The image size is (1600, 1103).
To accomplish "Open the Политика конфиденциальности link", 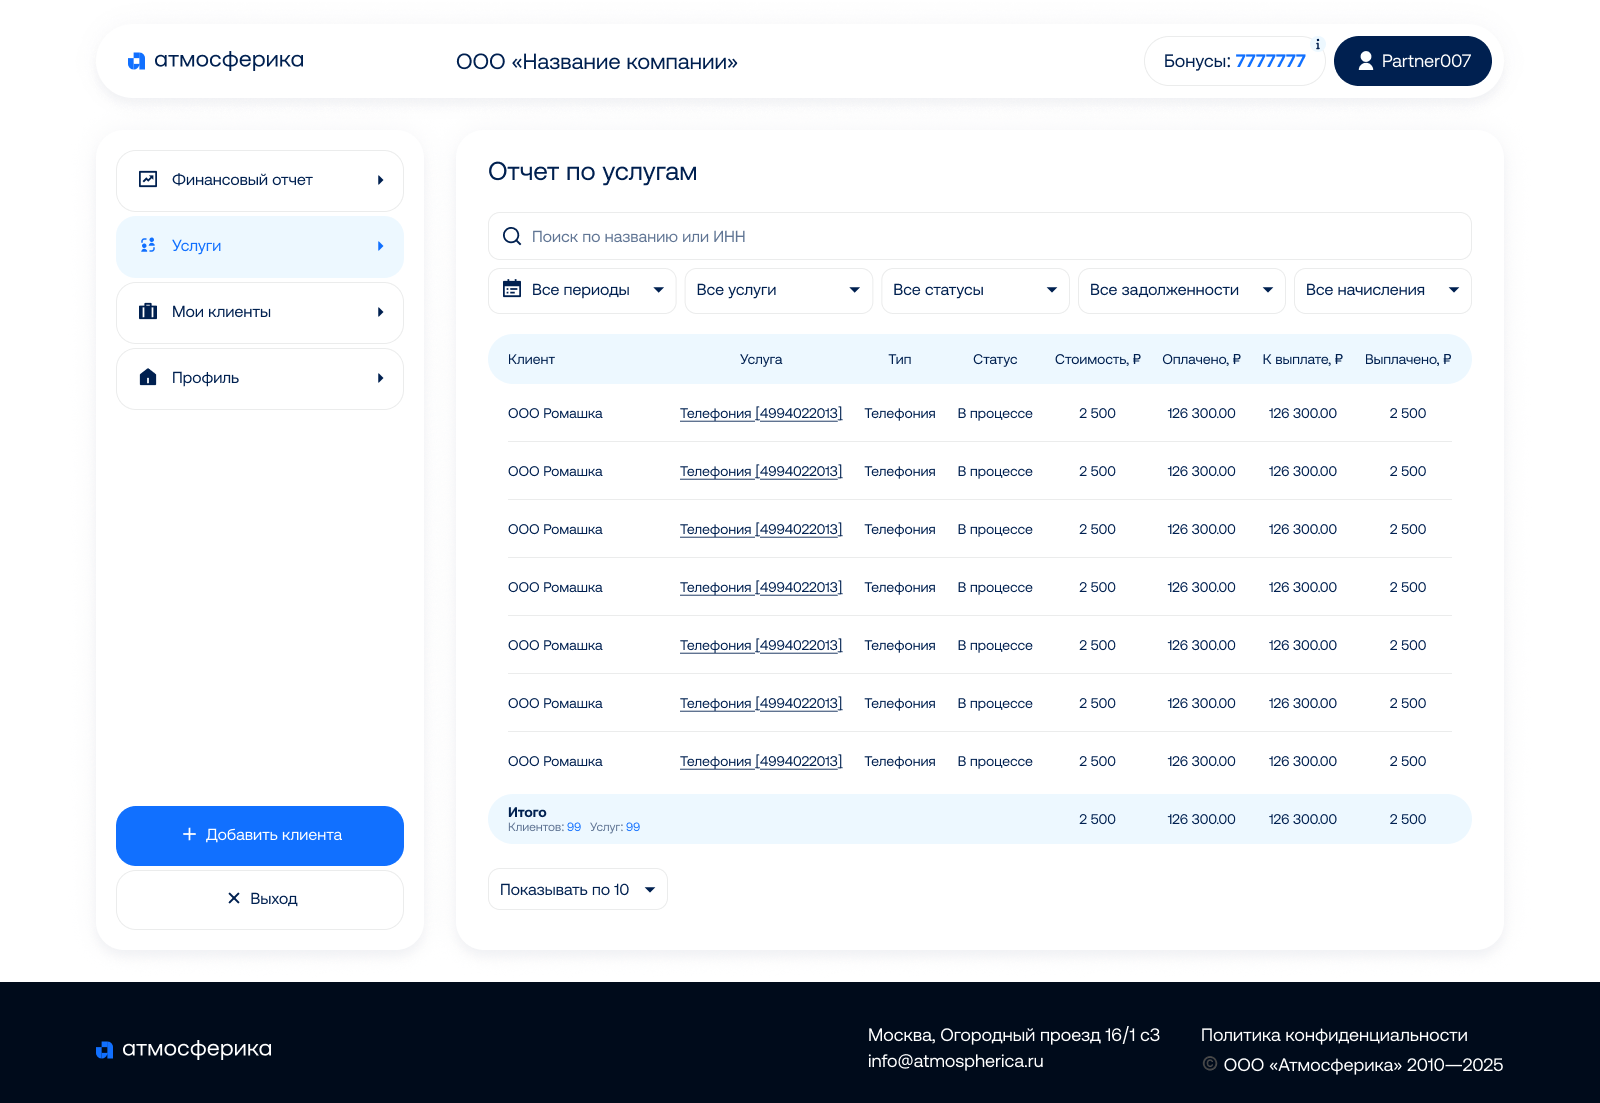I will (x=1334, y=1035).
